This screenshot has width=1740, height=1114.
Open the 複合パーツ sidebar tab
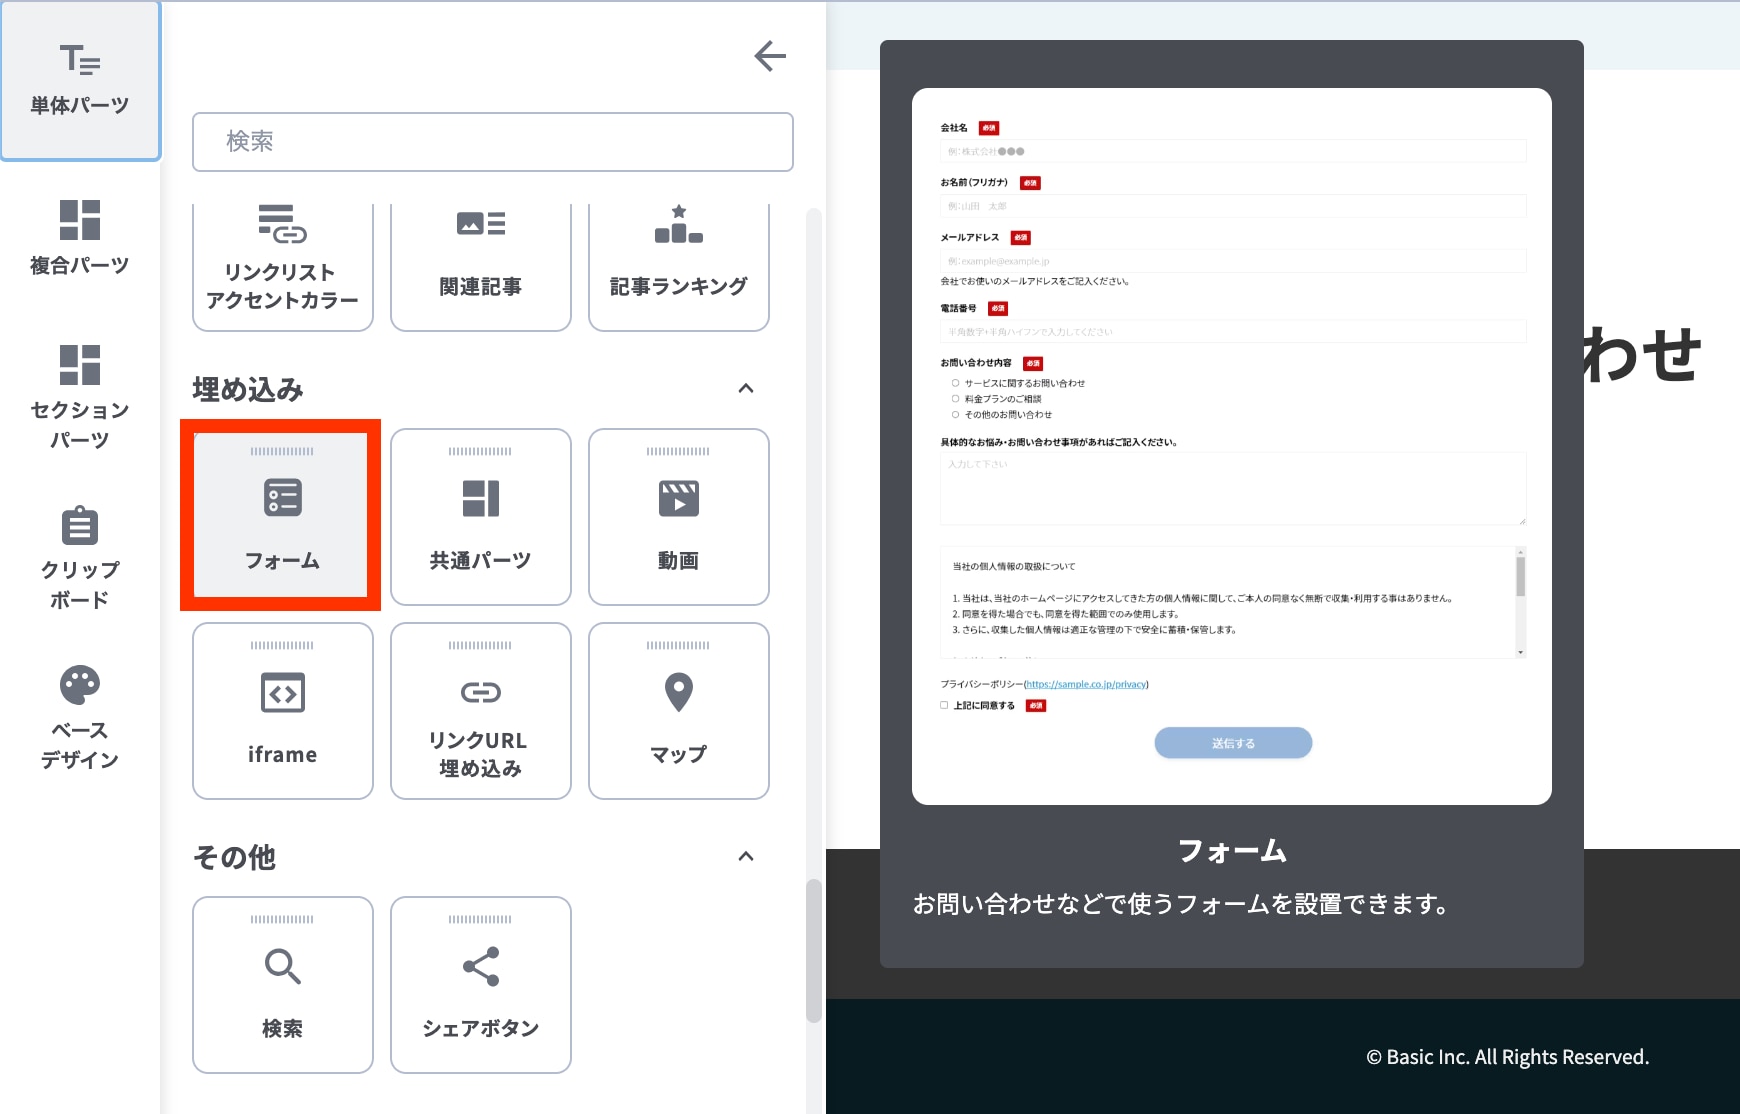coord(80,238)
